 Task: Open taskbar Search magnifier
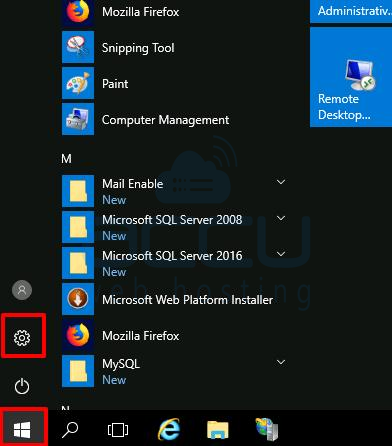coord(70,429)
